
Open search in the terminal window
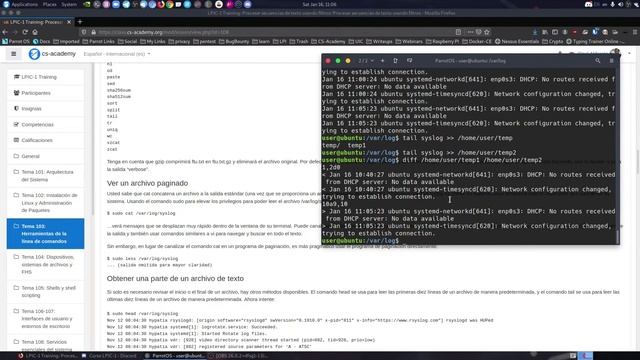tap(598, 60)
